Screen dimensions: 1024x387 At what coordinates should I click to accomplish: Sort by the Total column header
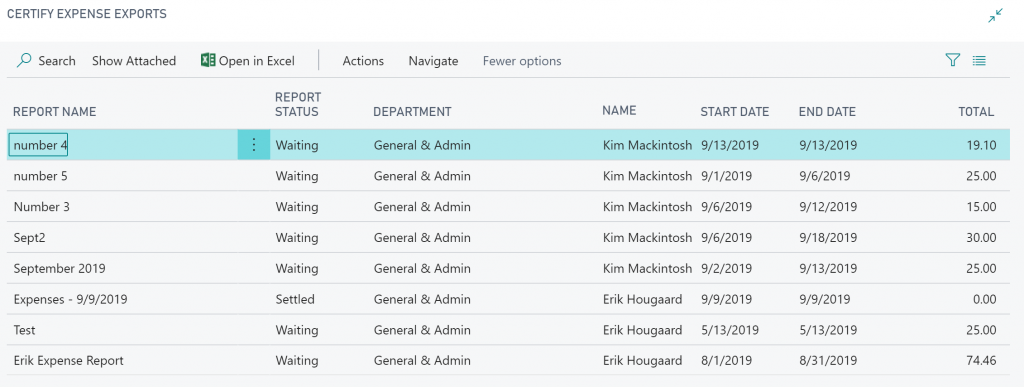click(x=976, y=112)
